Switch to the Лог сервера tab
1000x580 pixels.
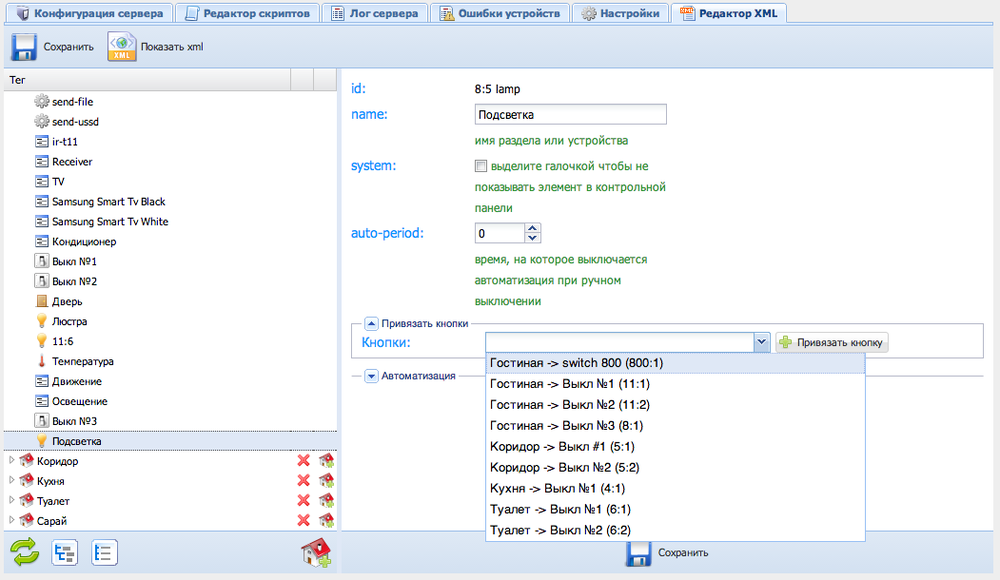[375, 12]
